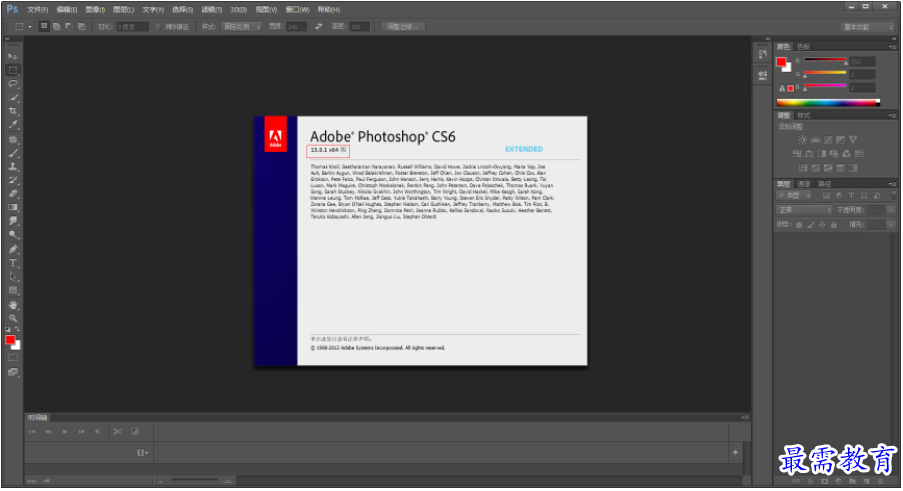Switch to the Swatches tab

point(803,47)
